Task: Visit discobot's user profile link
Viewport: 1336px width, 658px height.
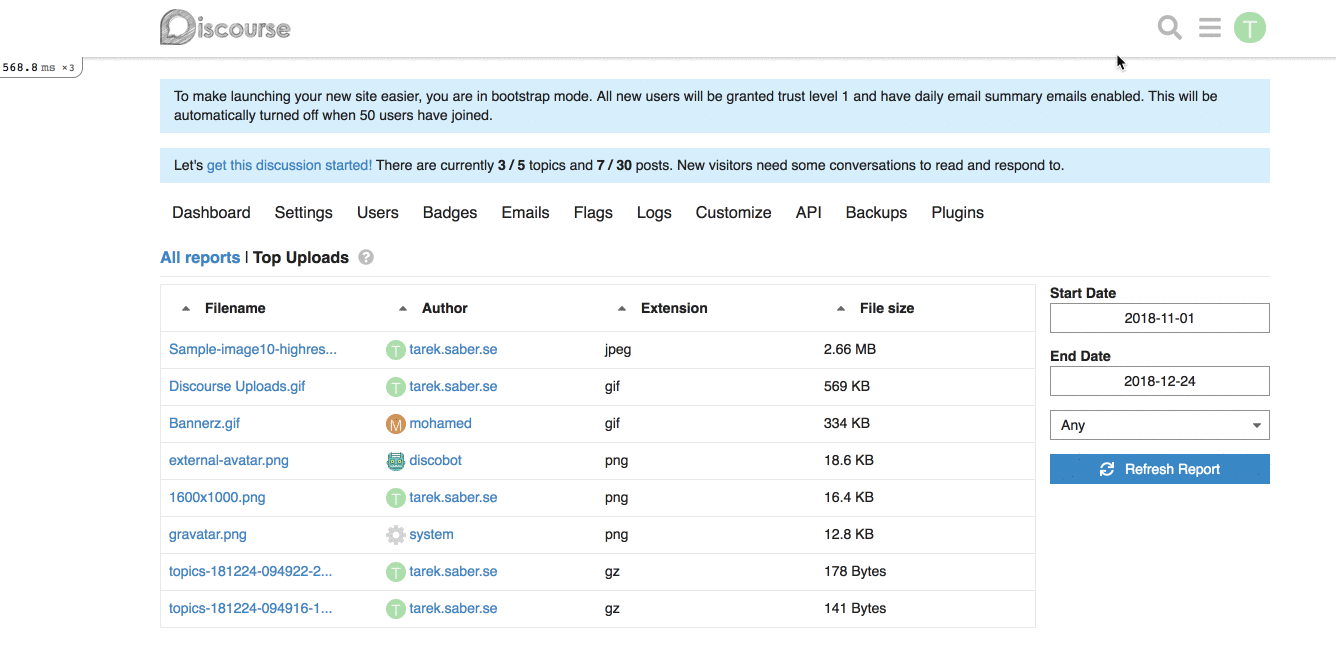Action: pyautogui.click(x=436, y=460)
